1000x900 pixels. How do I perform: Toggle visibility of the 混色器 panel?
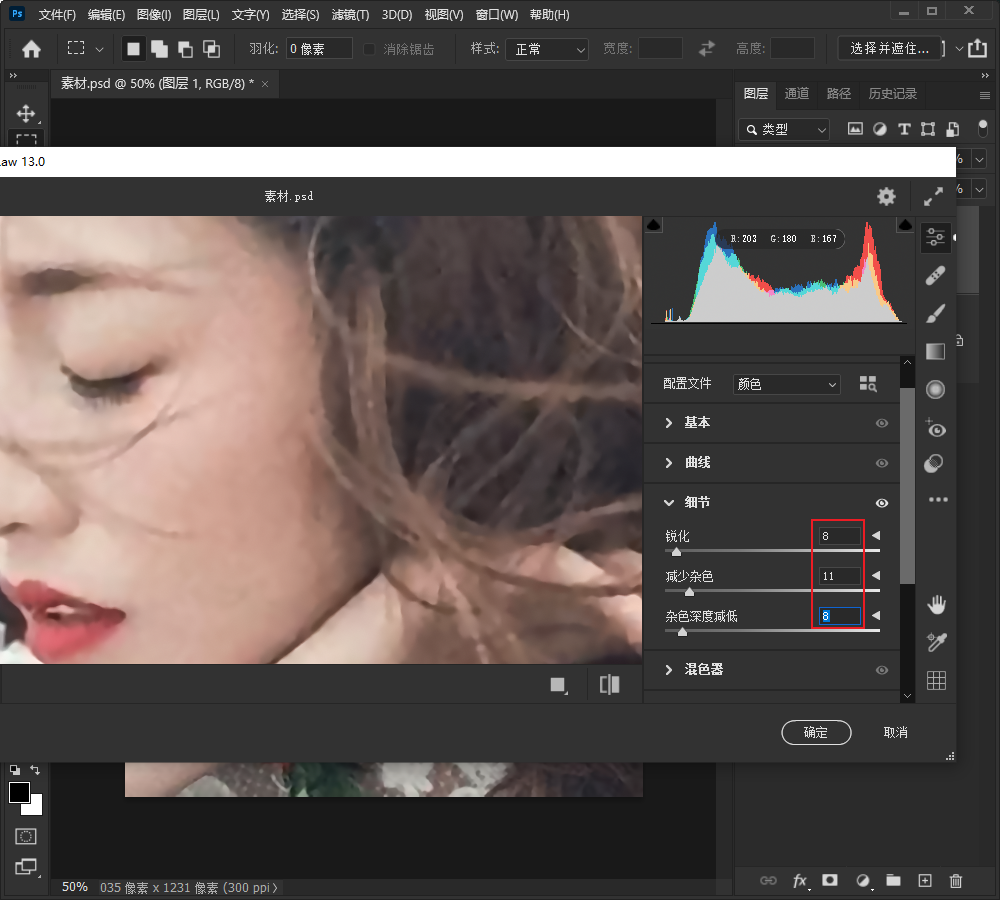[882, 670]
